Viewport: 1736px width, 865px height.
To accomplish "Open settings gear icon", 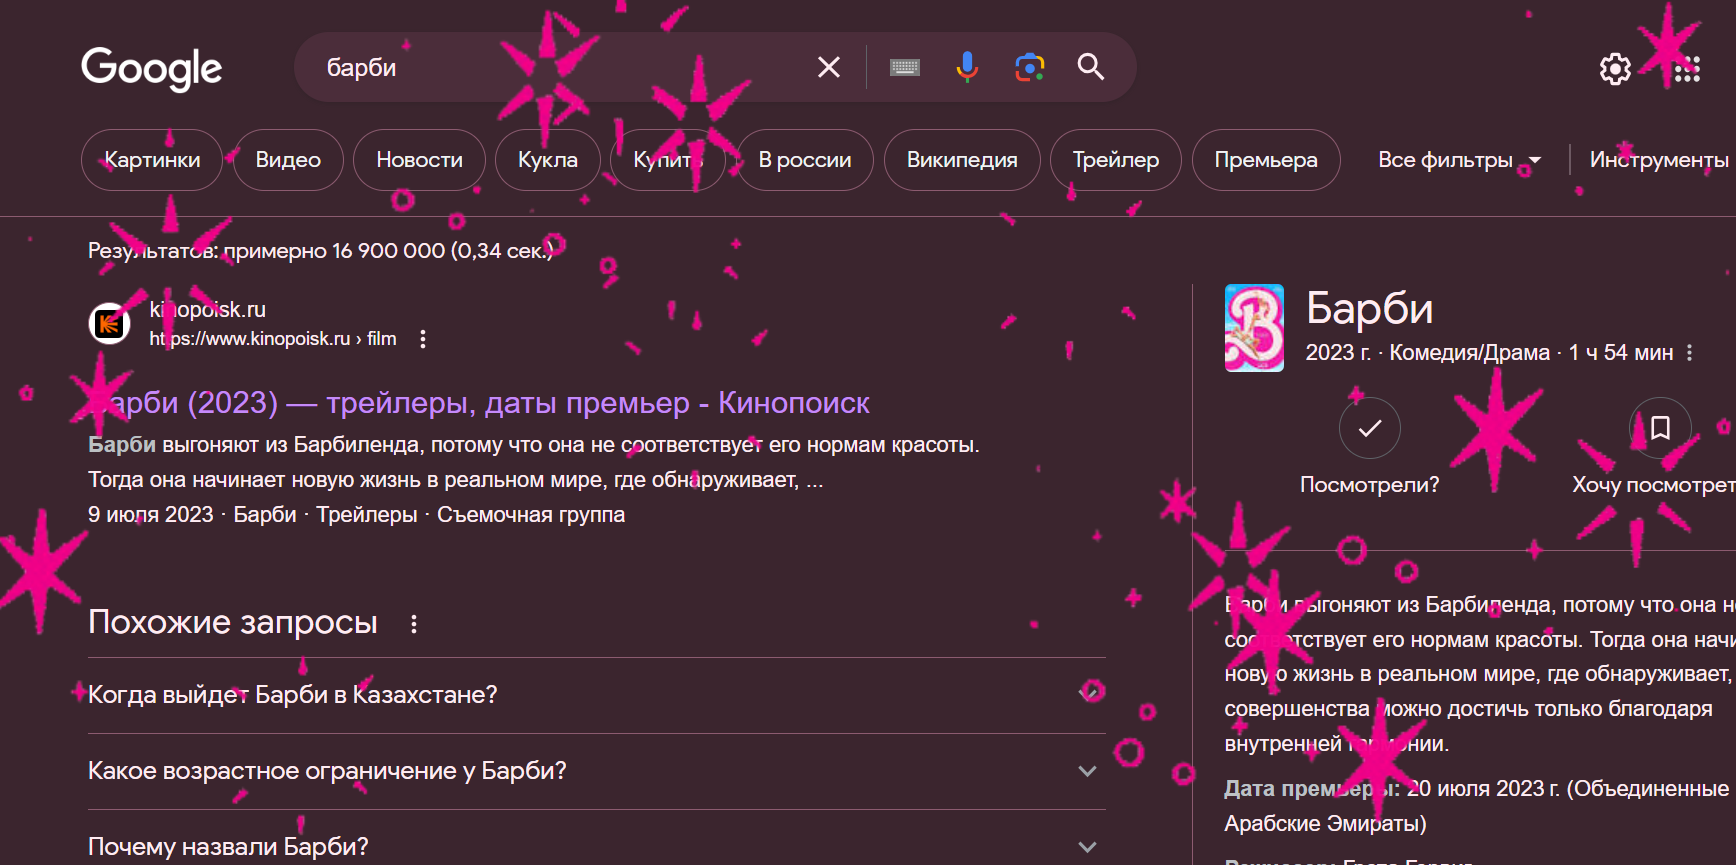I will click(1615, 69).
